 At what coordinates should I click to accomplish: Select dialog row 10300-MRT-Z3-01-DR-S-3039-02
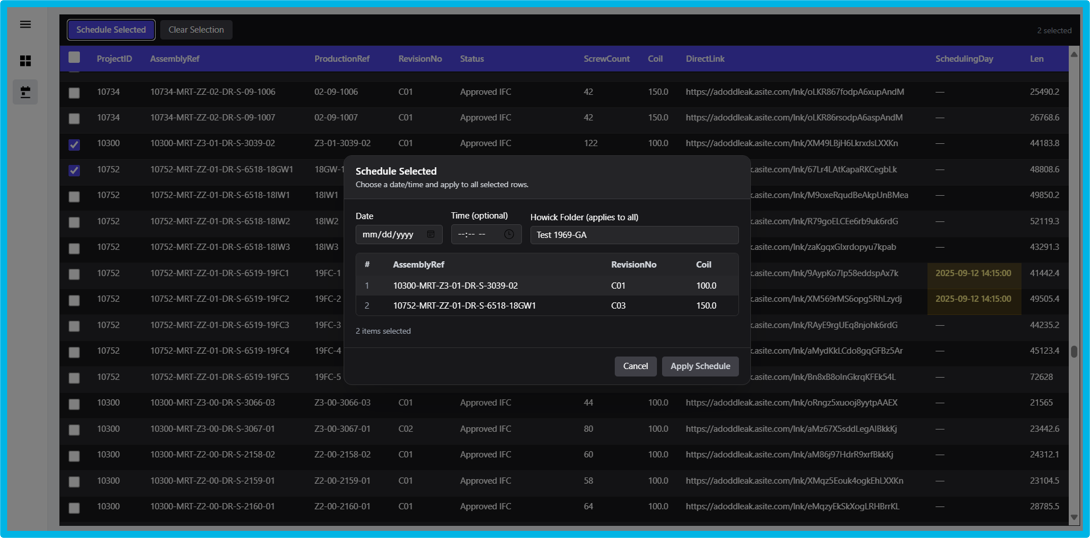pos(546,286)
